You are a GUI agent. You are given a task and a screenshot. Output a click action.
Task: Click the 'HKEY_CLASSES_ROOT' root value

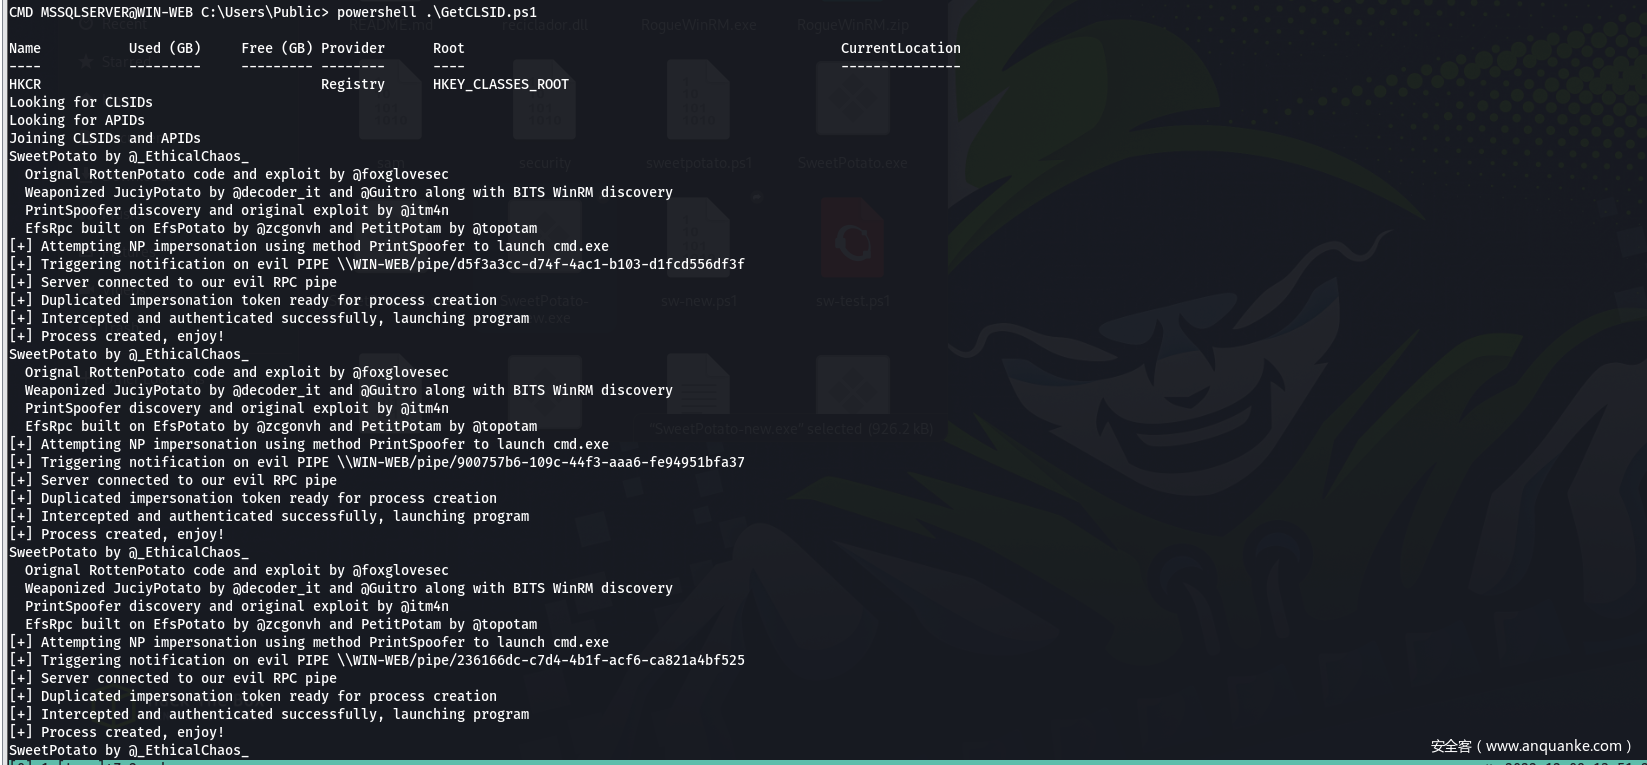coord(501,84)
